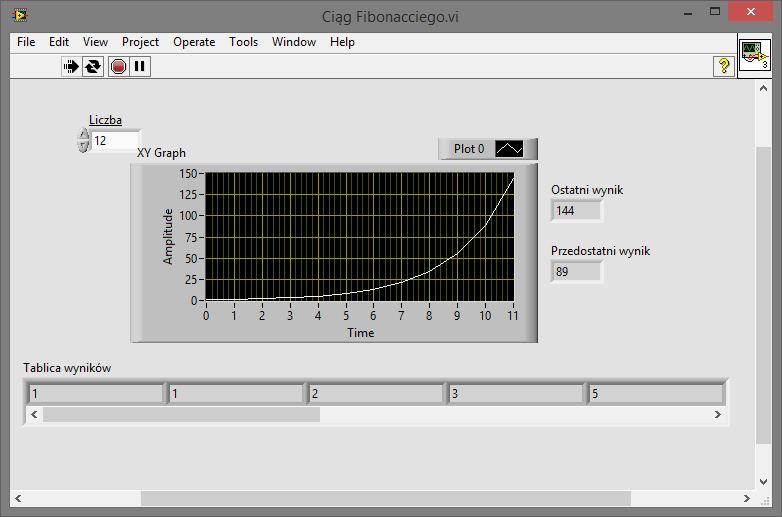Click the VI icon in top-right corner
The width and height of the screenshot is (782, 517).
(754, 56)
